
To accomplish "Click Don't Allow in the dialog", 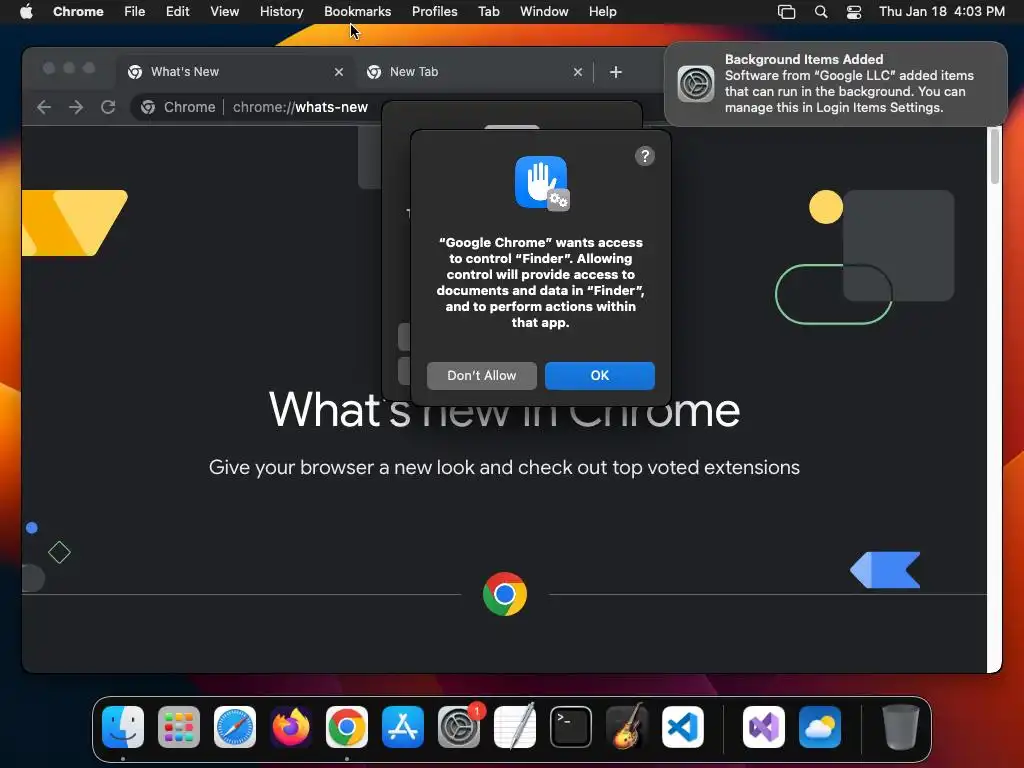I will tap(482, 376).
